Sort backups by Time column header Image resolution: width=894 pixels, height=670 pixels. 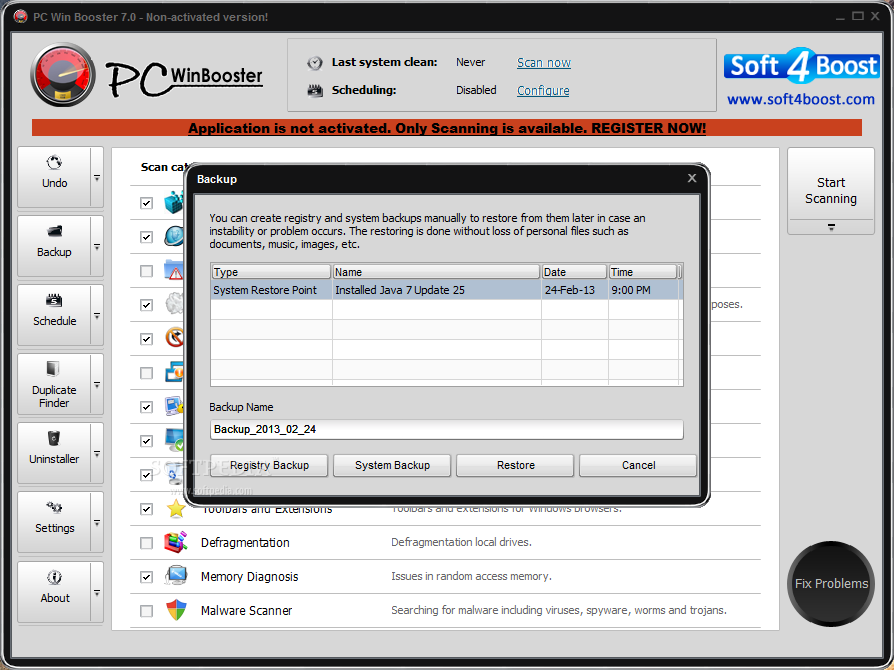pyautogui.click(x=643, y=272)
